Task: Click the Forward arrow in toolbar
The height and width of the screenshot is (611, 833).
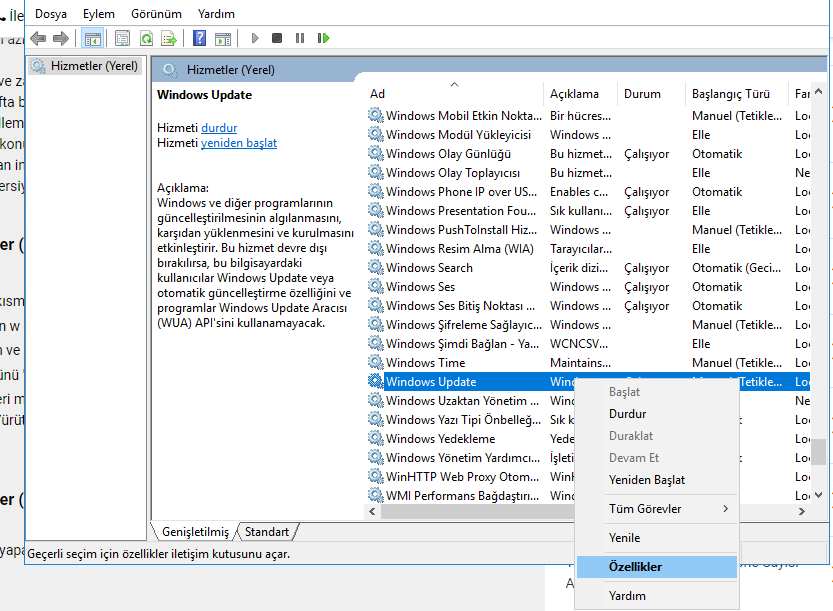Action: (x=60, y=38)
